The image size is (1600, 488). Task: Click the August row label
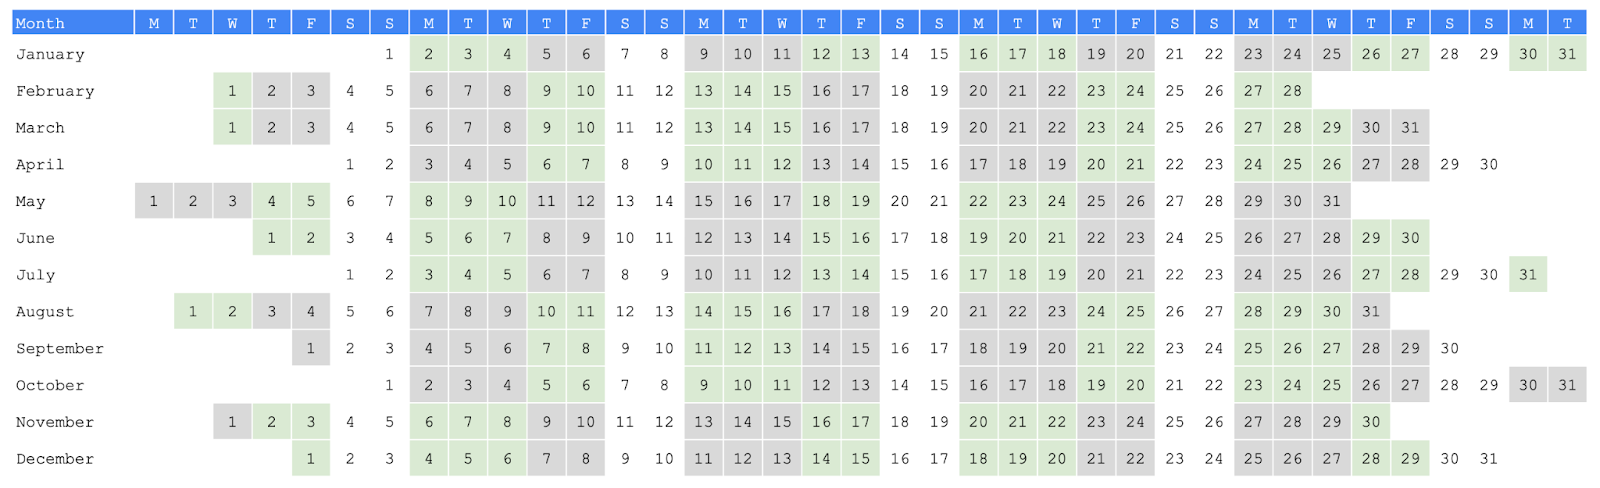[x=45, y=311]
